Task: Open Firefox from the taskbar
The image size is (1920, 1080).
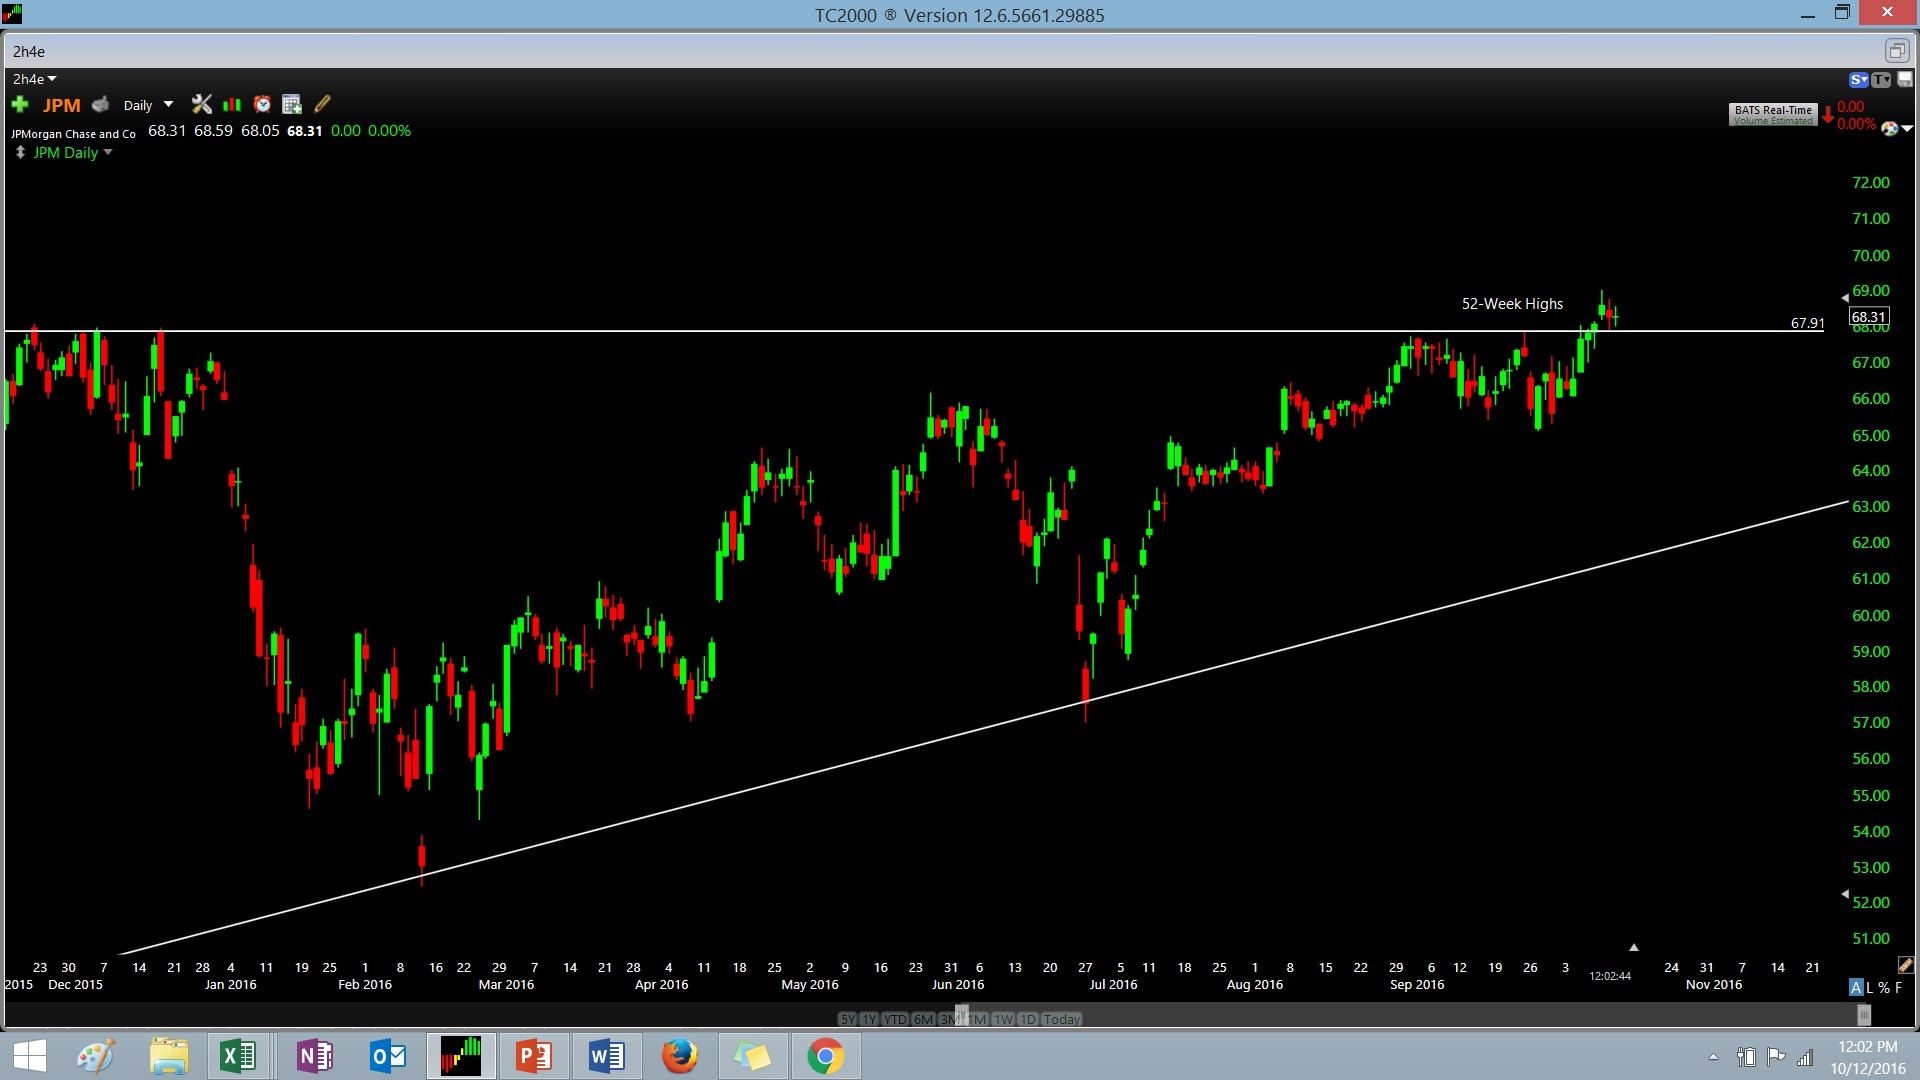Action: [680, 1056]
